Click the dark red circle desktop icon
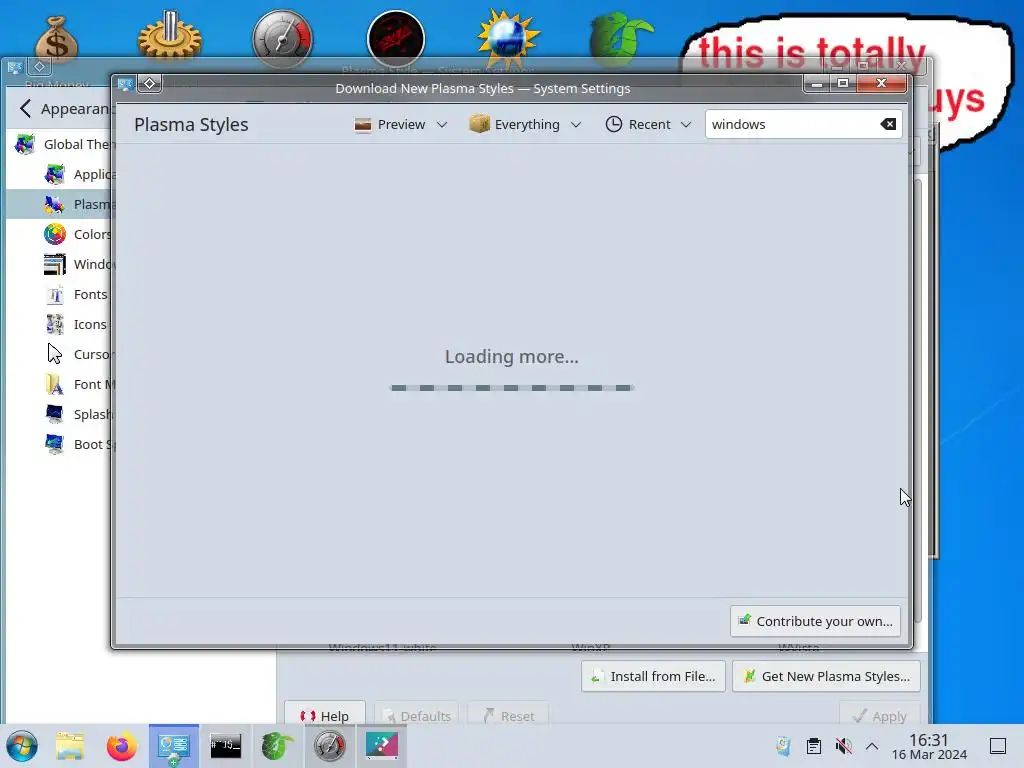 396,39
